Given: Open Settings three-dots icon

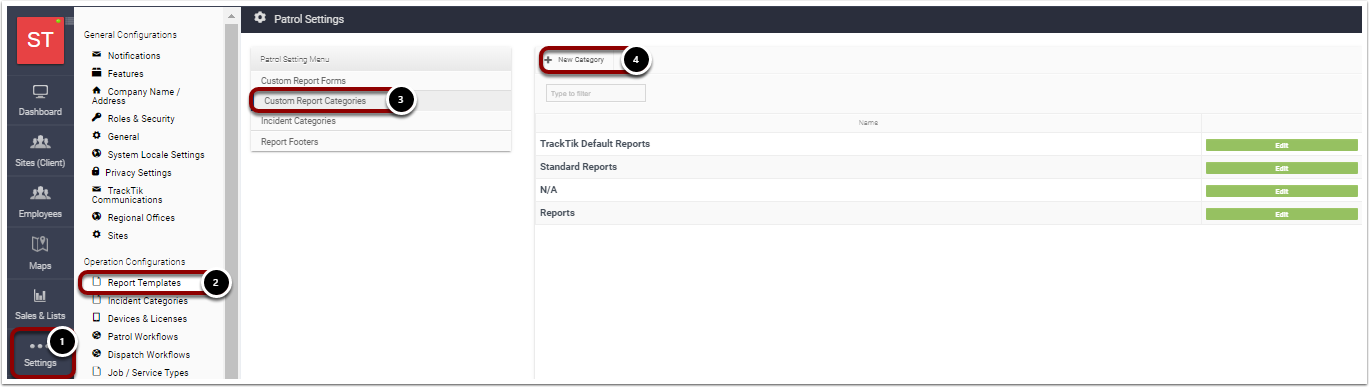Looking at the screenshot, I should [40, 346].
